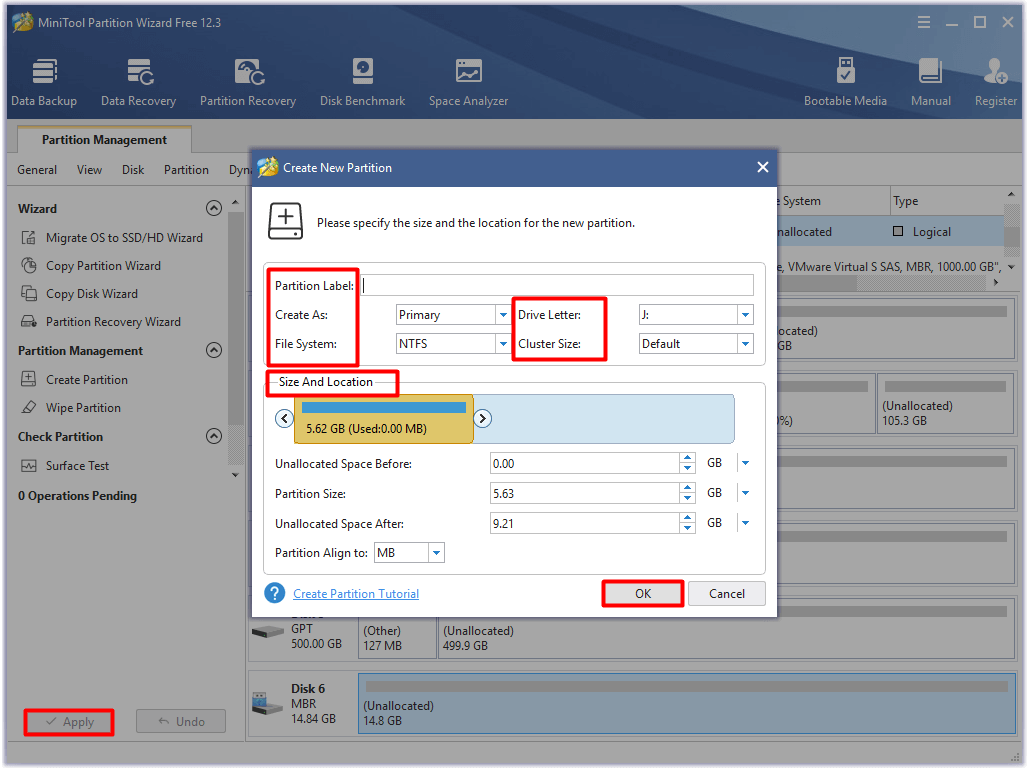
Task: Open the Disk menu
Action: [x=133, y=170]
